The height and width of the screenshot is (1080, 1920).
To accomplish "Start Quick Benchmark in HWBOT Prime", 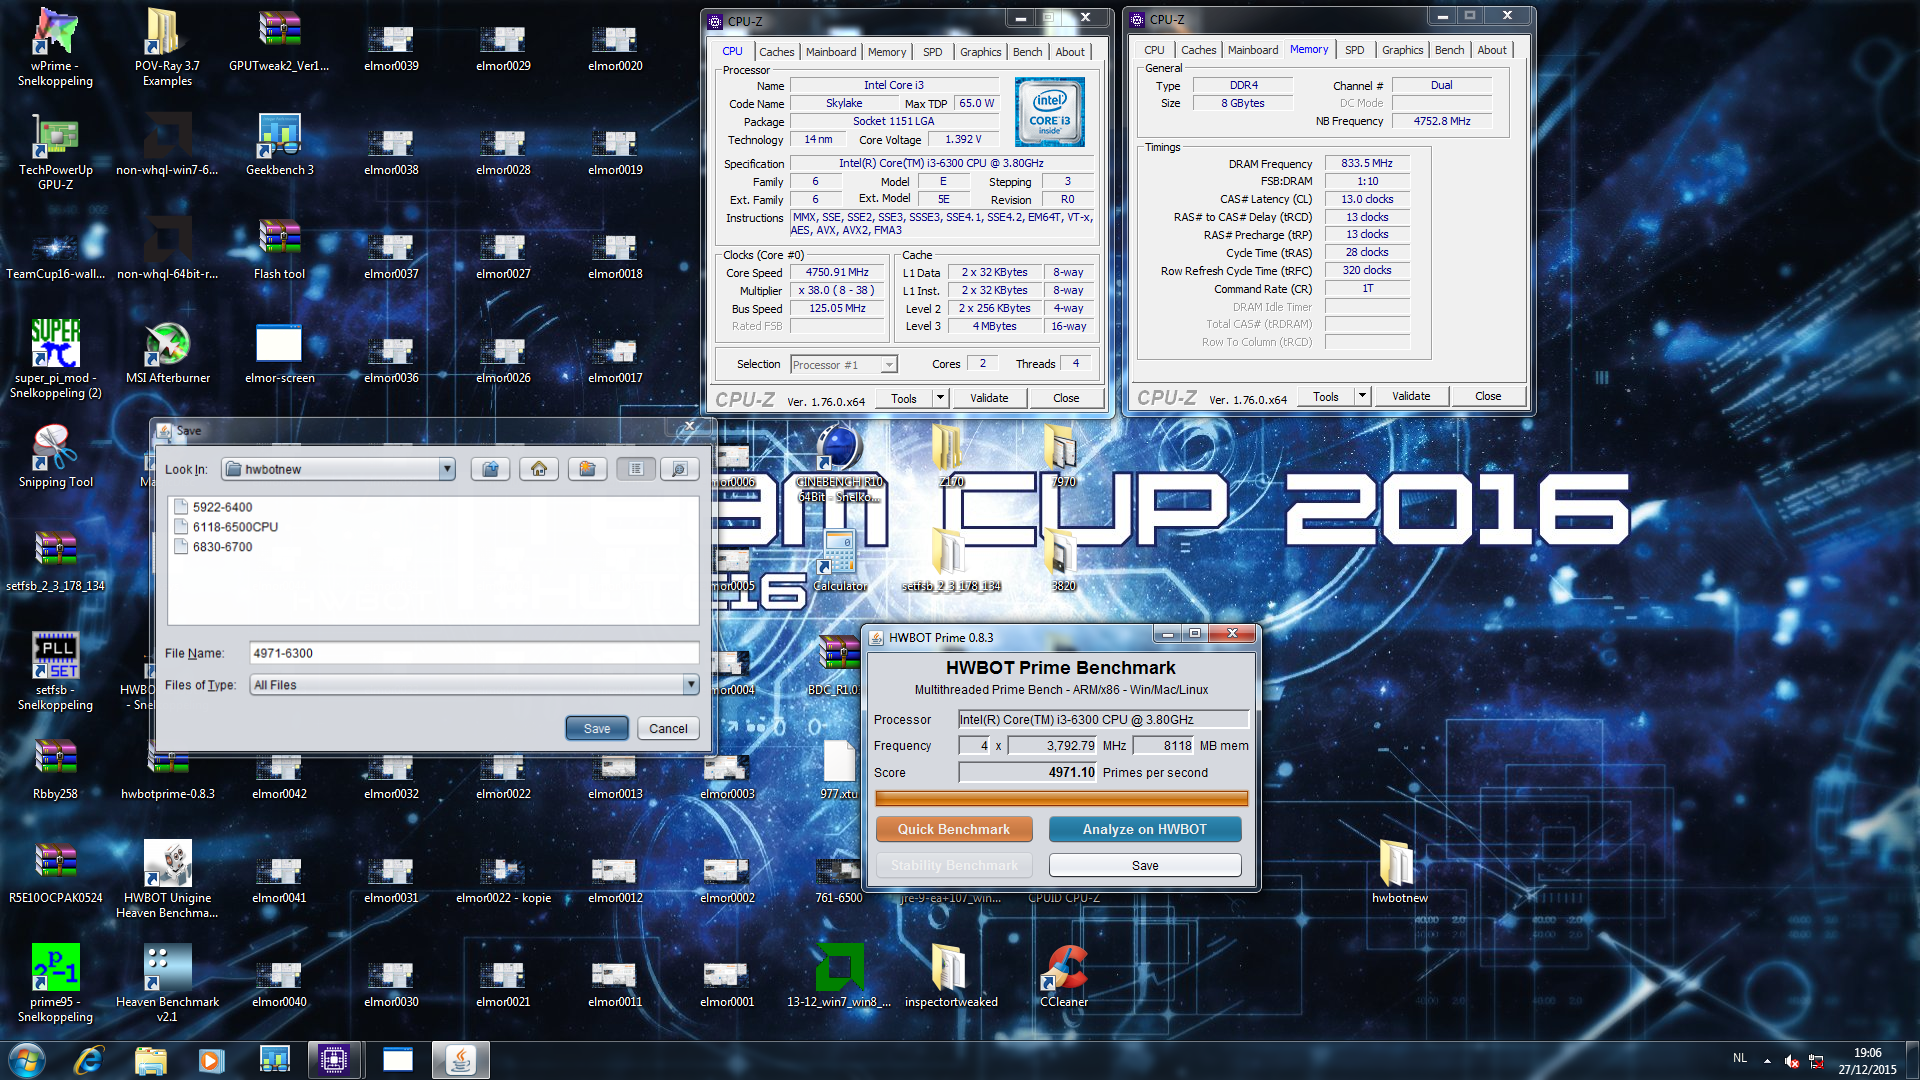I will (954, 829).
